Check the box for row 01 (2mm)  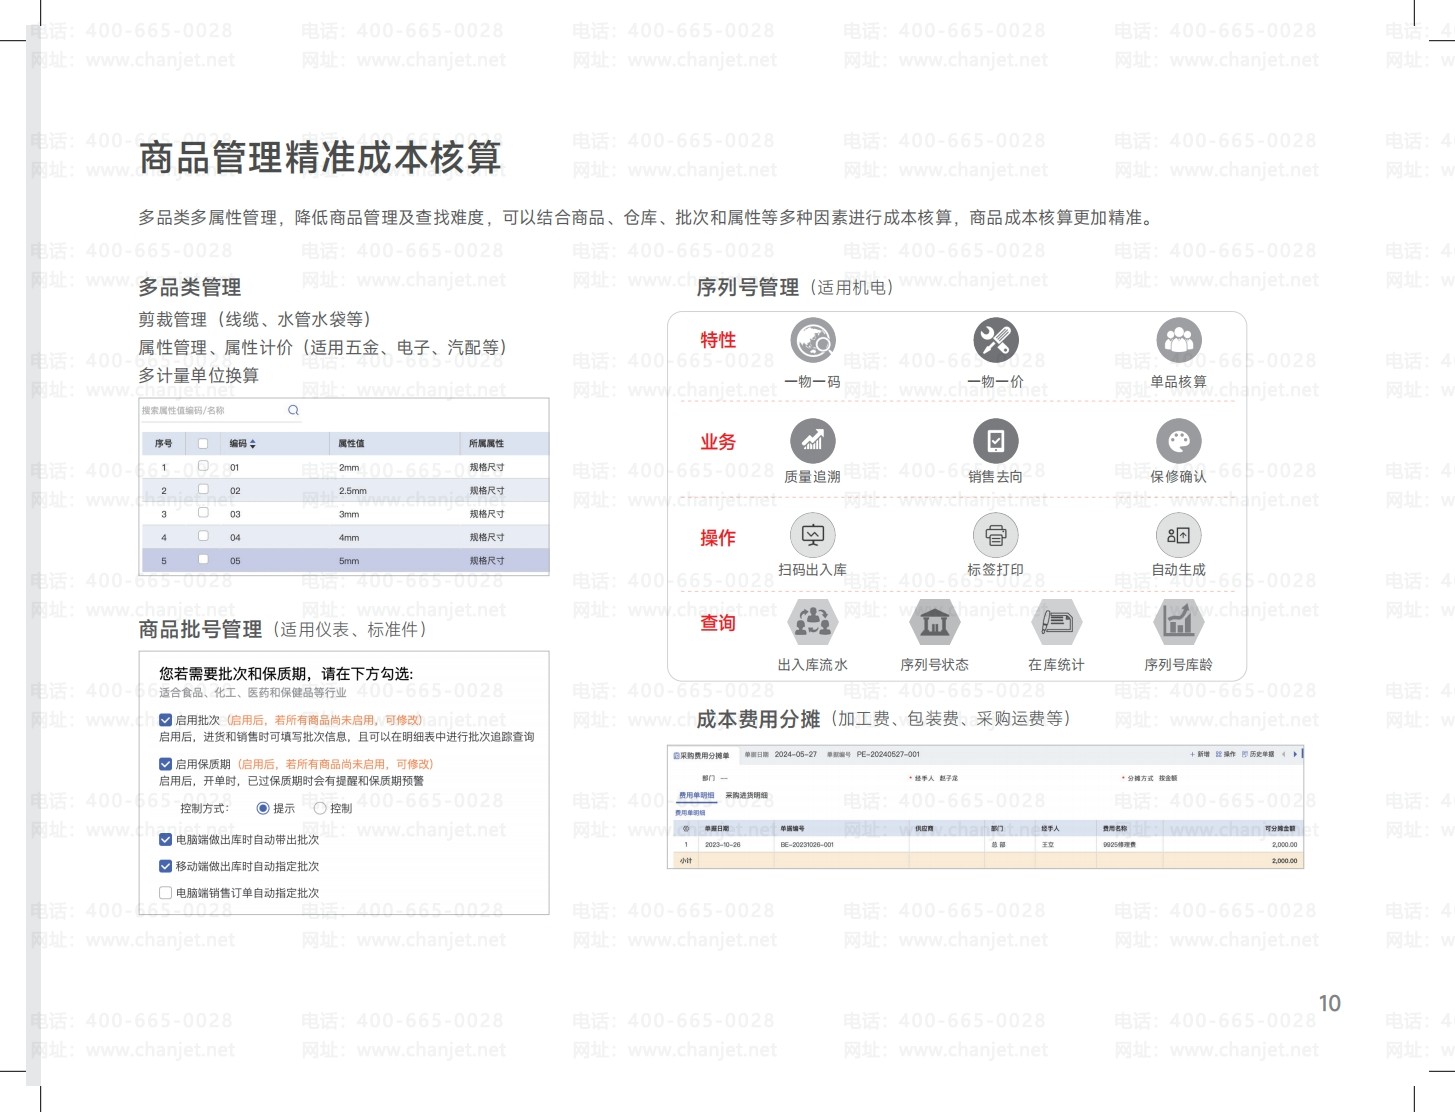pos(203,466)
